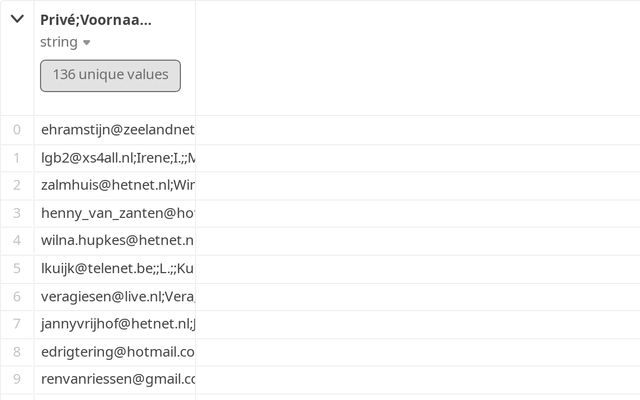Select row index 4
The height and width of the screenshot is (400, 640).
pos(17,240)
